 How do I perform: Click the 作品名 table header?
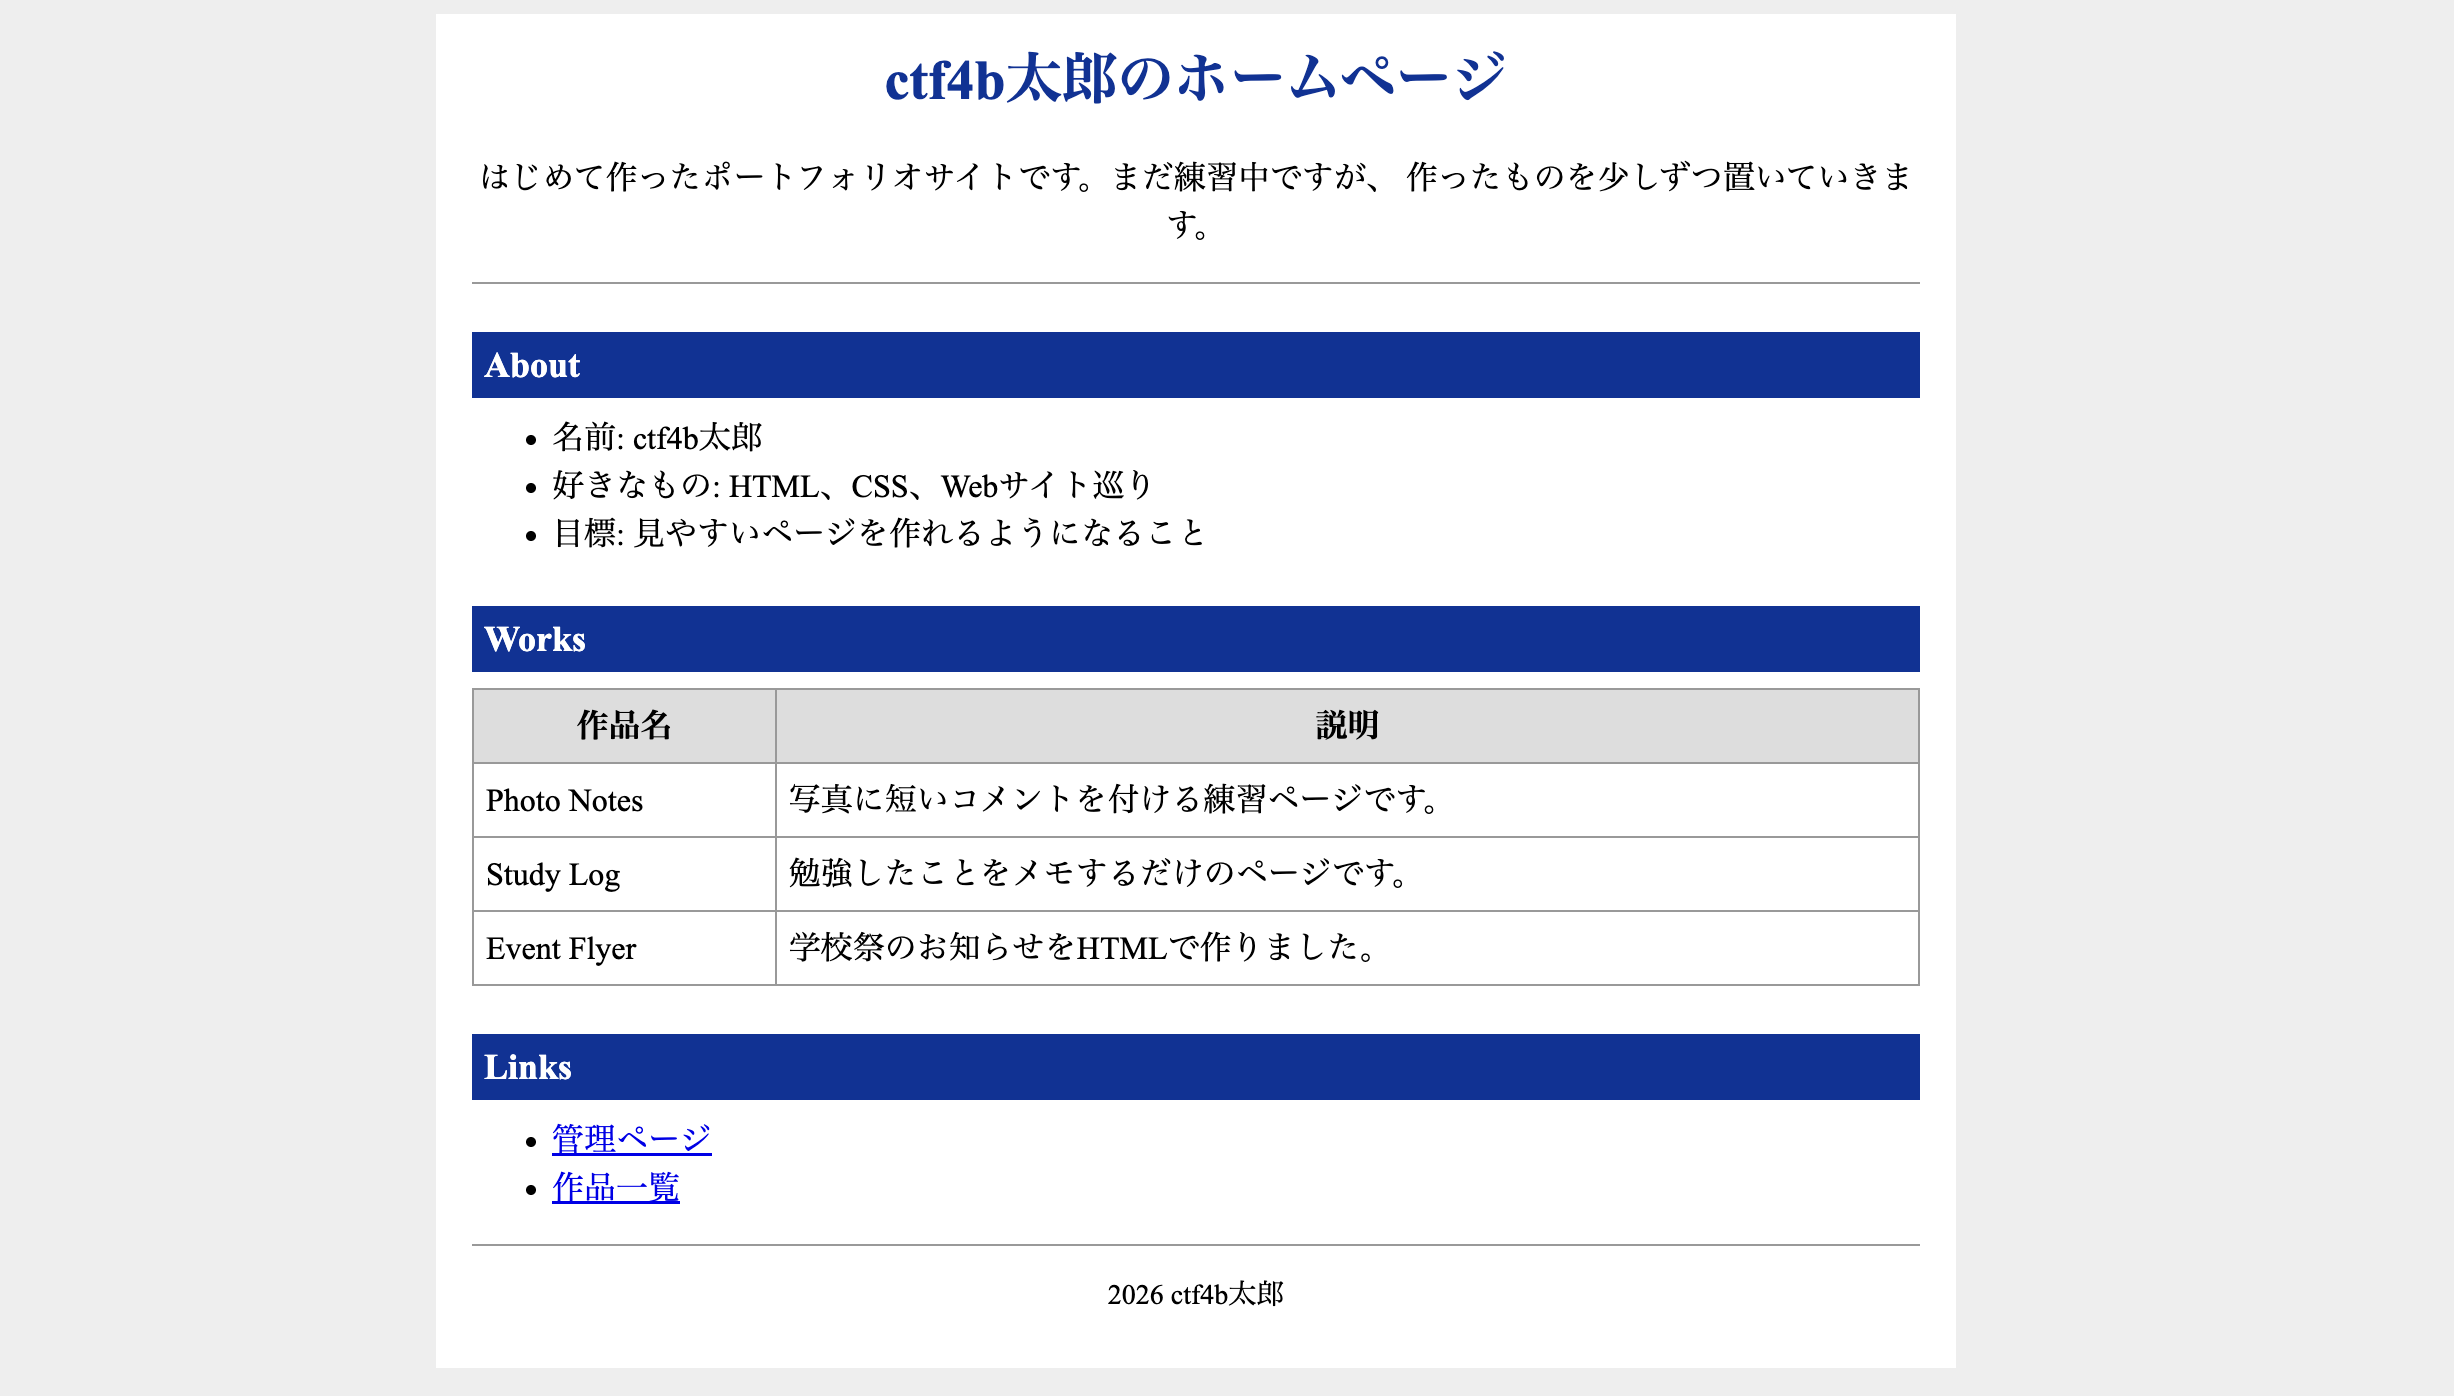coord(624,726)
